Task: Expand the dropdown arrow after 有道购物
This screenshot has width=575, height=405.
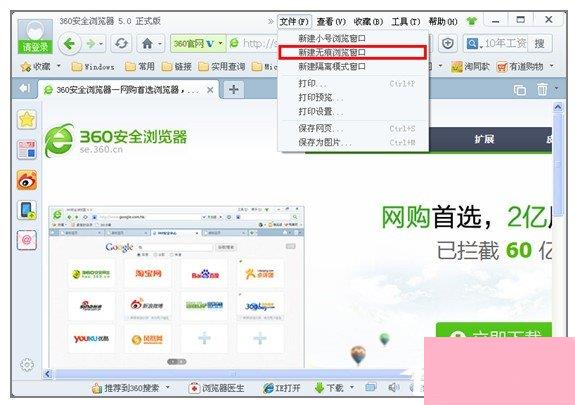Action: 552,66
